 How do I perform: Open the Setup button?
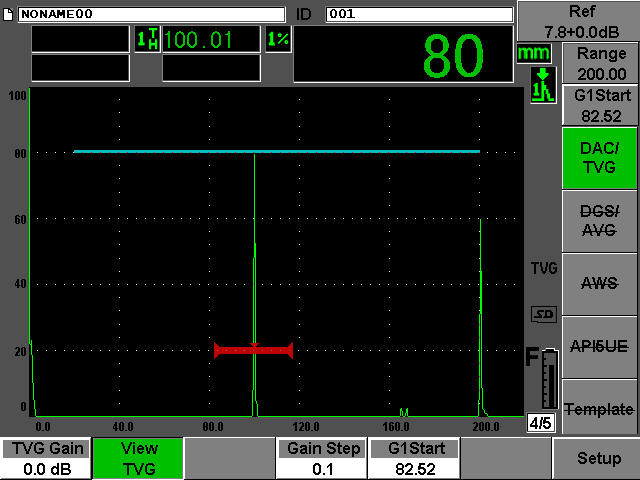click(598, 459)
